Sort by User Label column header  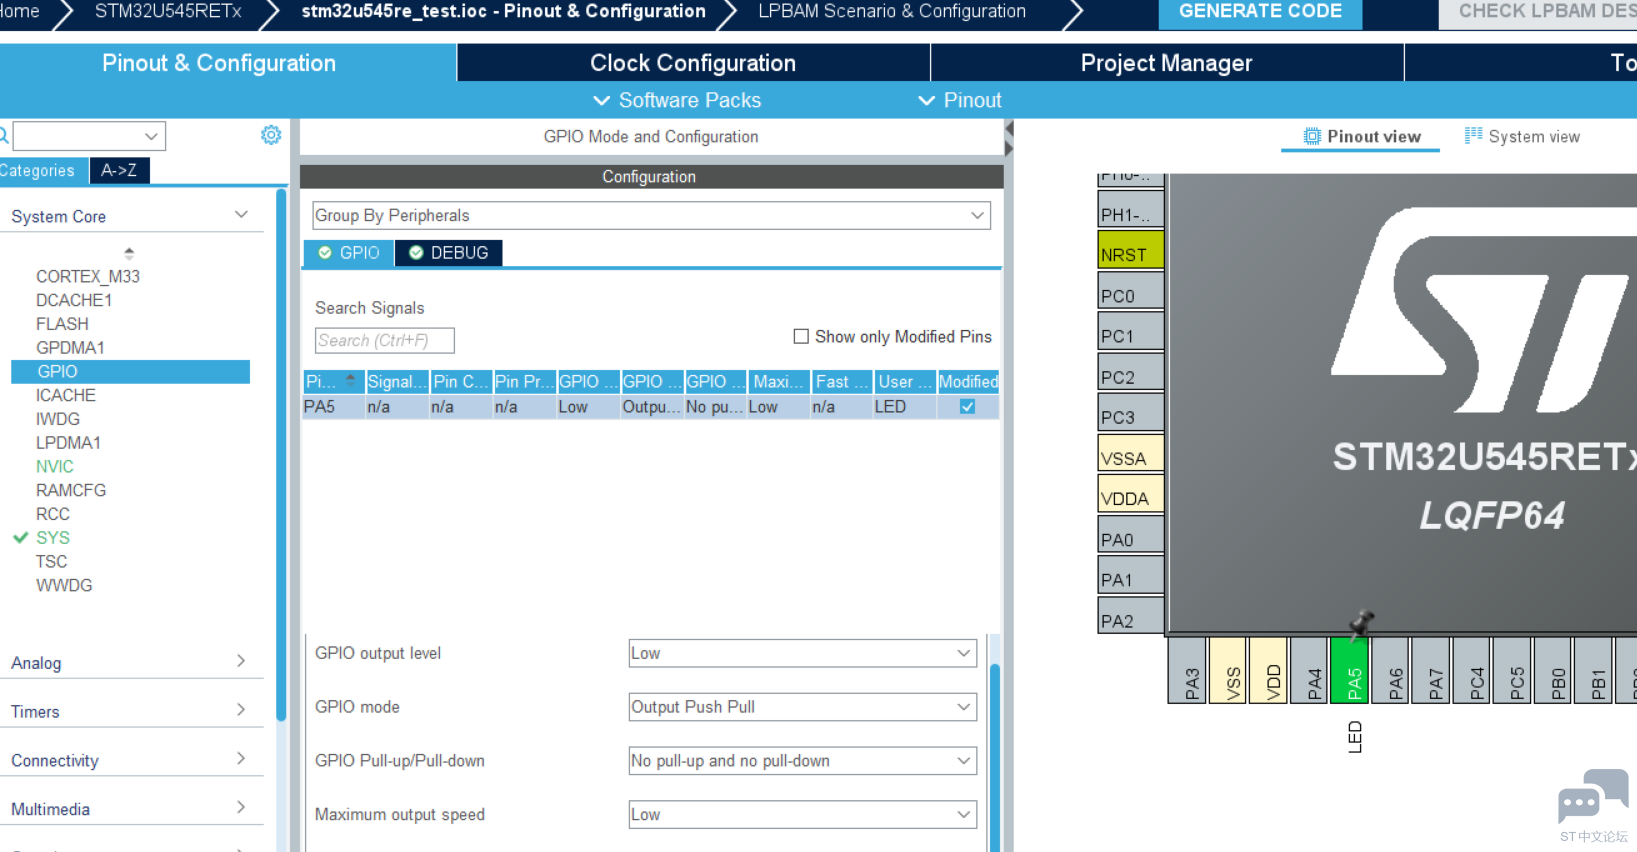click(904, 382)
